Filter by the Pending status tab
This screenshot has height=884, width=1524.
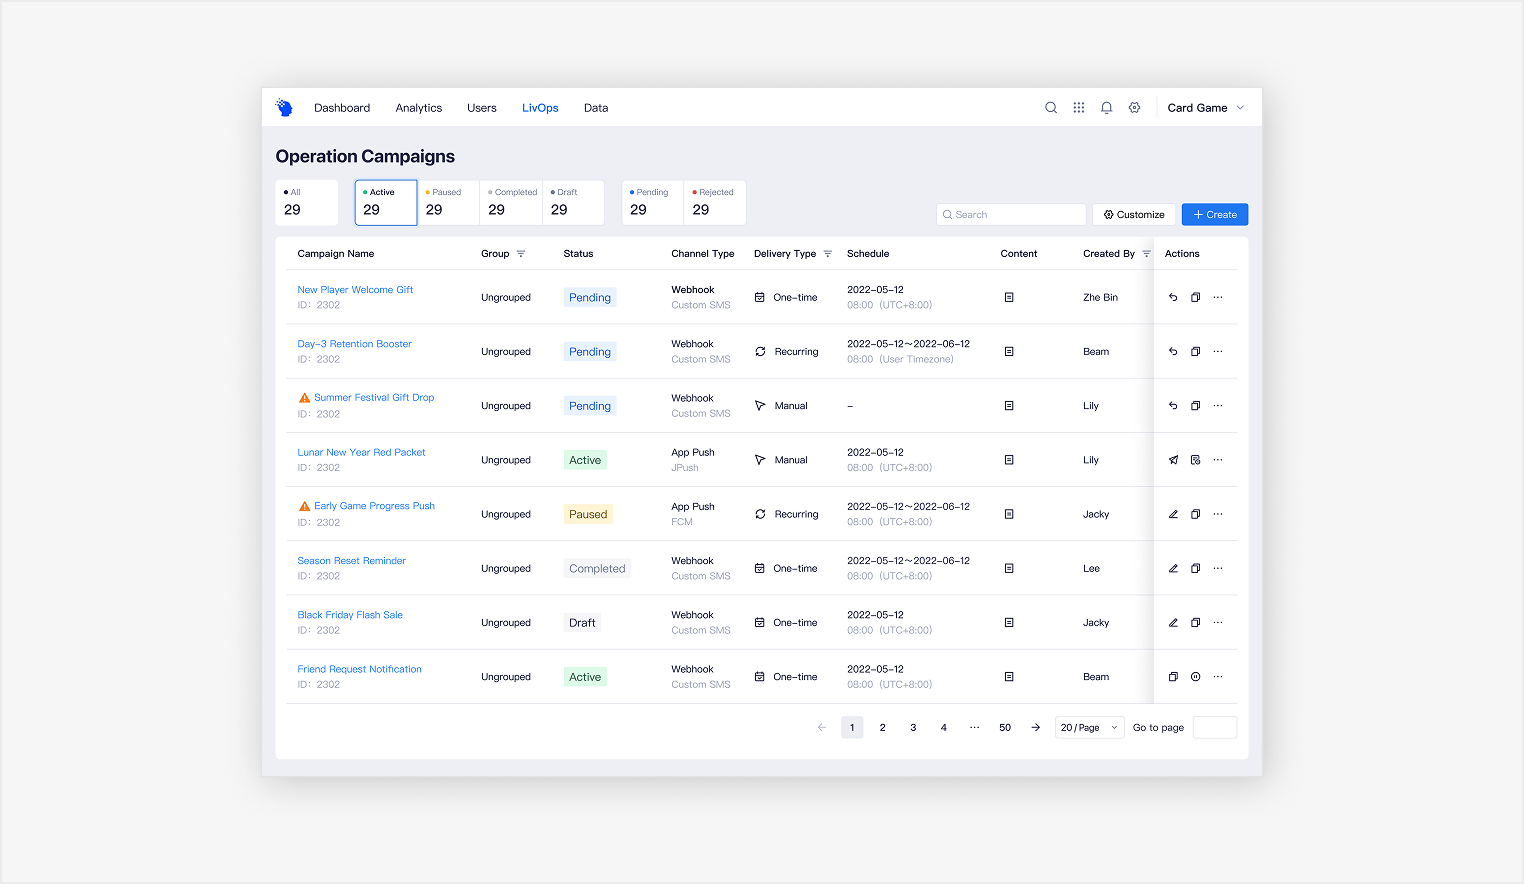653,203
